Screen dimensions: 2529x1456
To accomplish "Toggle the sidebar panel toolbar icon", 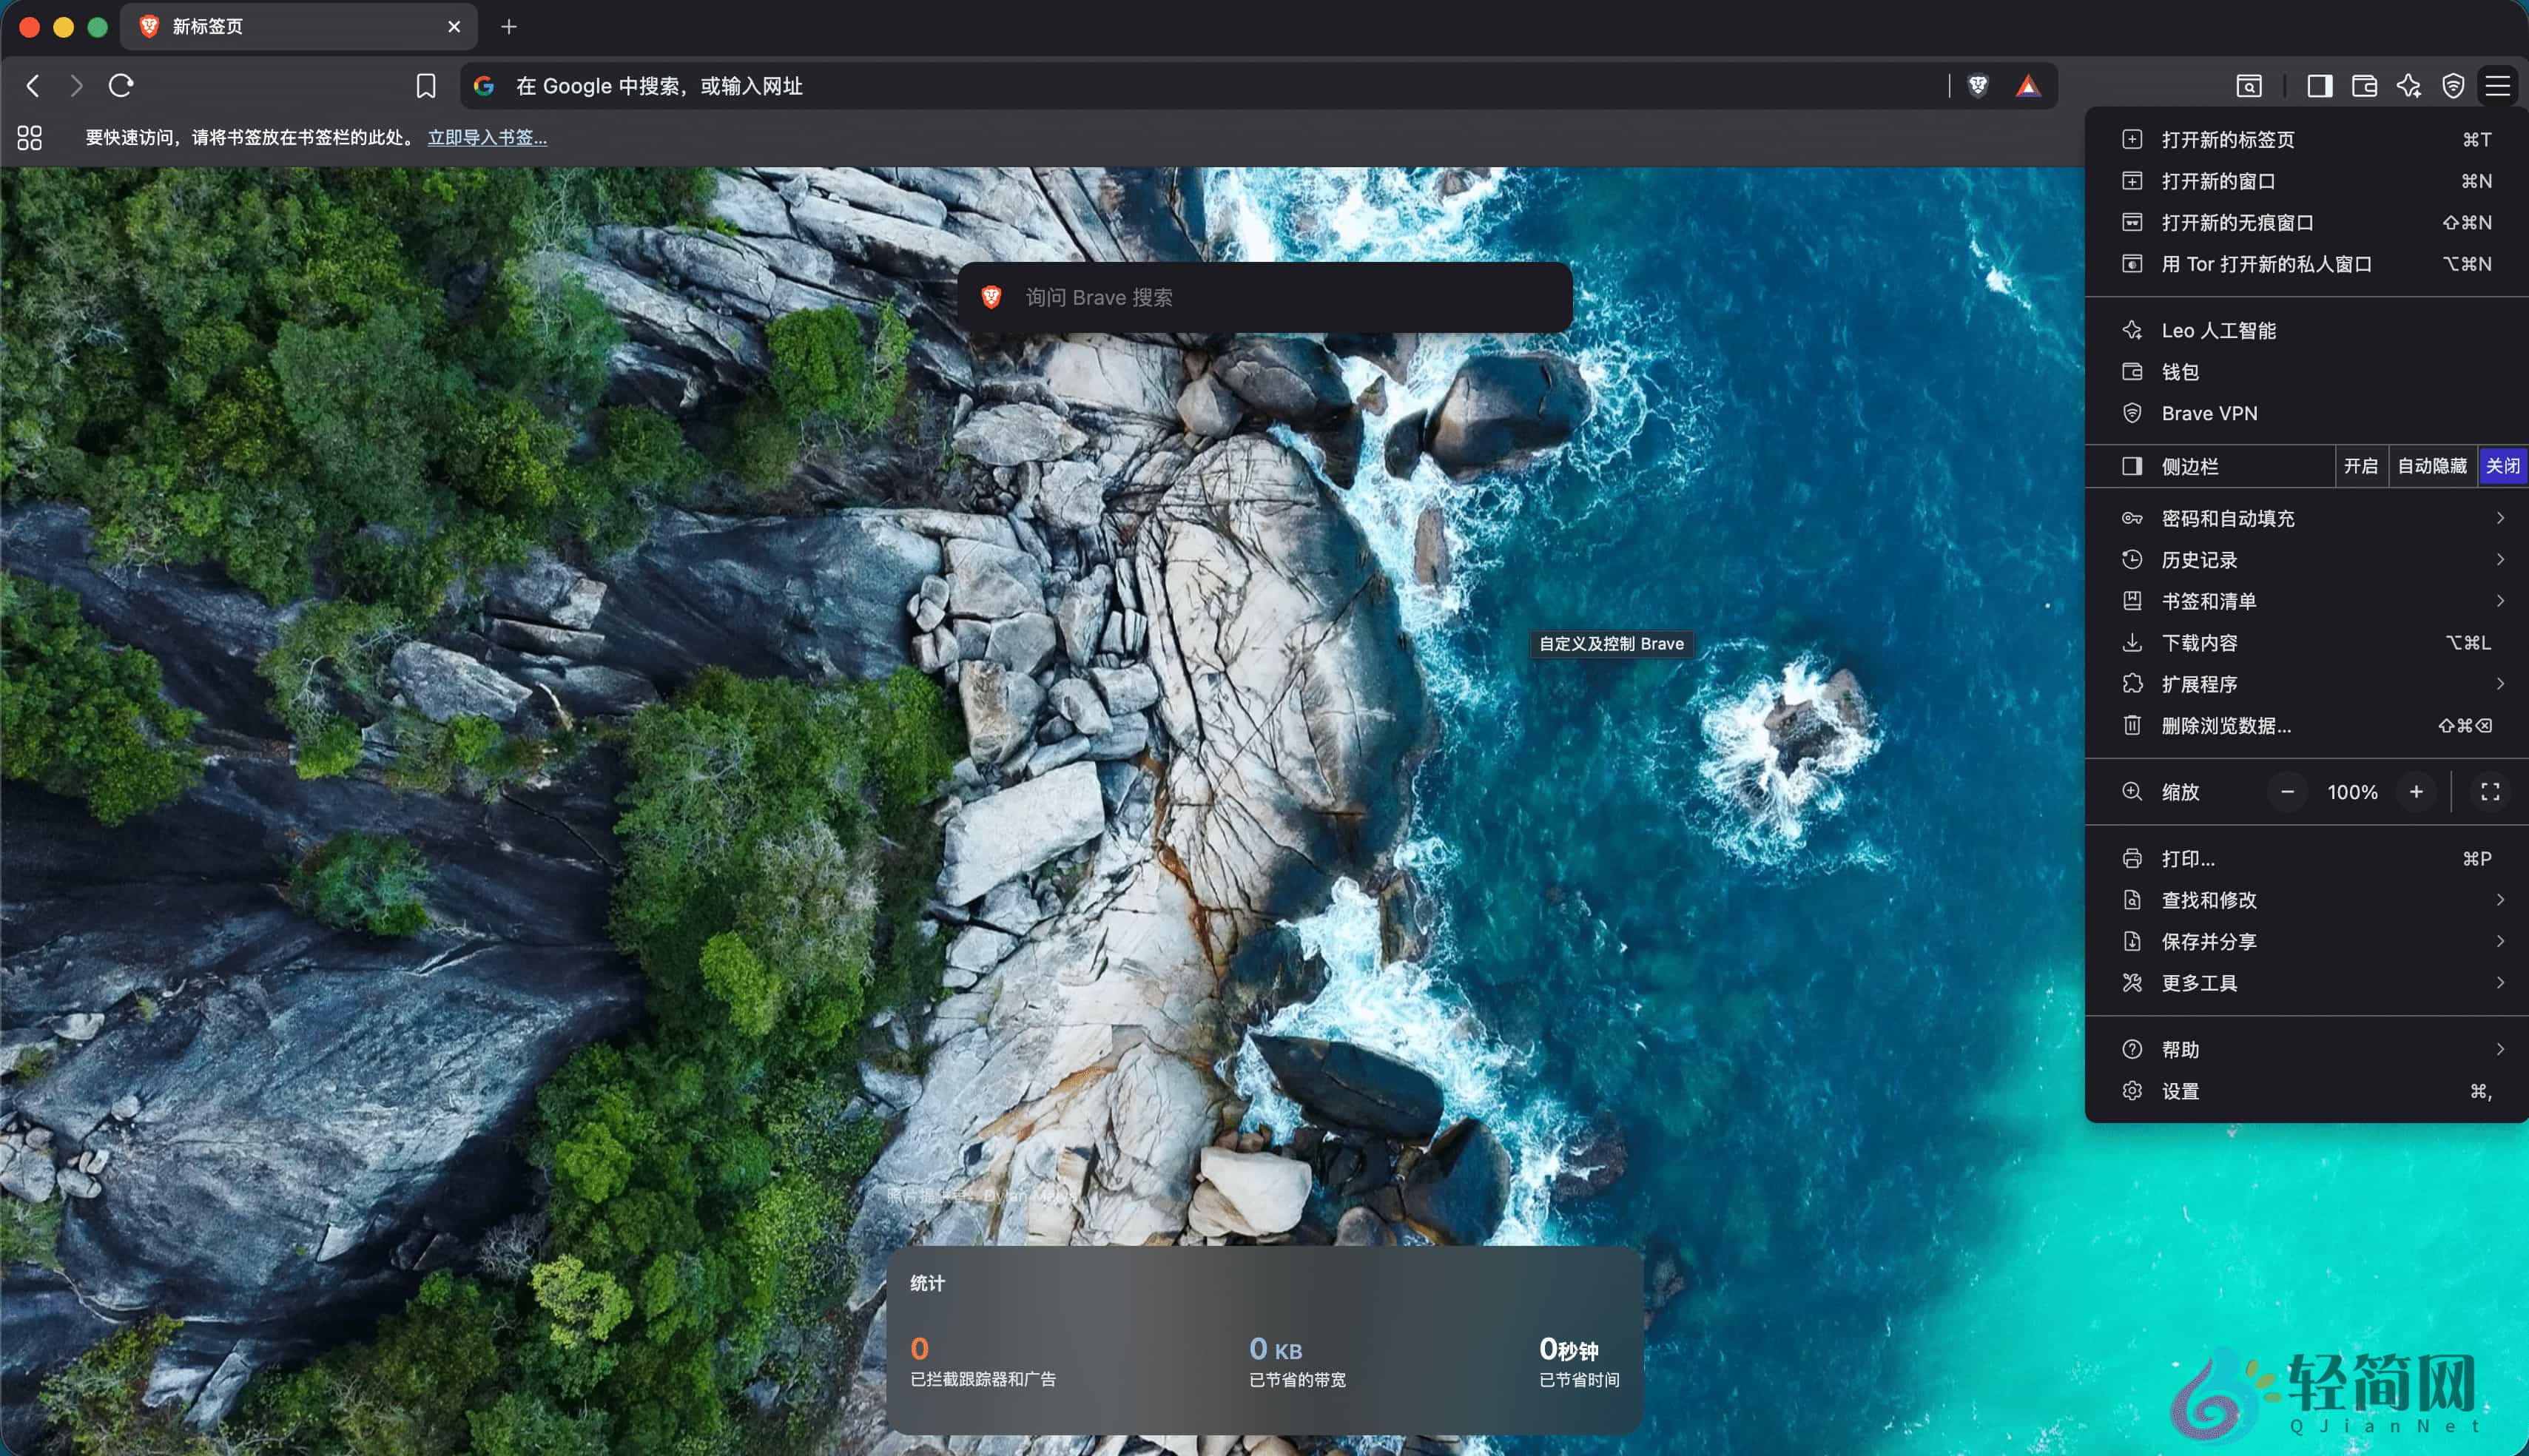I will (2320, 86).
